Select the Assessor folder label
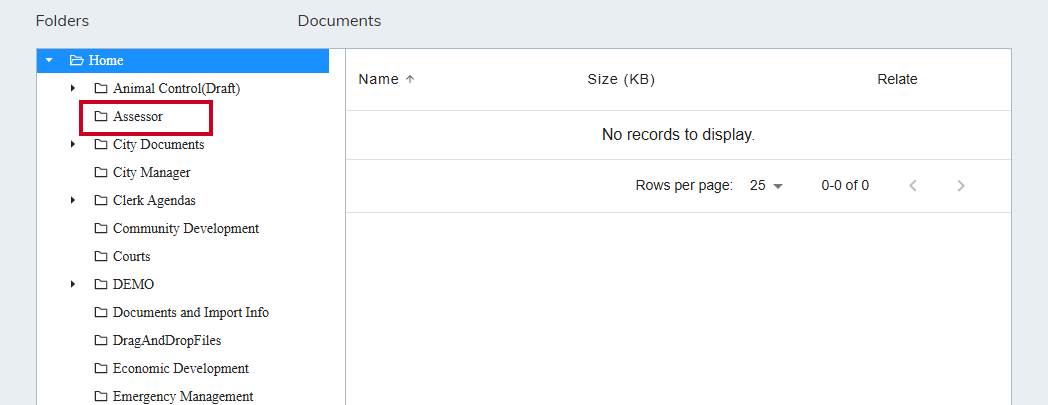This screenshot has height=405, width=1048. click(x=138, y=116)
